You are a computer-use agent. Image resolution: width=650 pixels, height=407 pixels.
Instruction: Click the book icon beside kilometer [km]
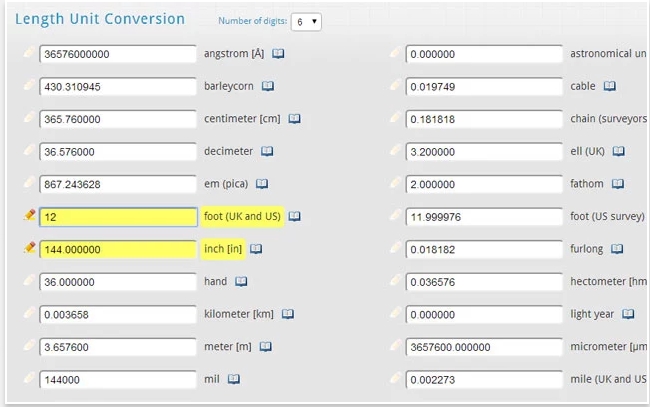click(x=287, y=314)
